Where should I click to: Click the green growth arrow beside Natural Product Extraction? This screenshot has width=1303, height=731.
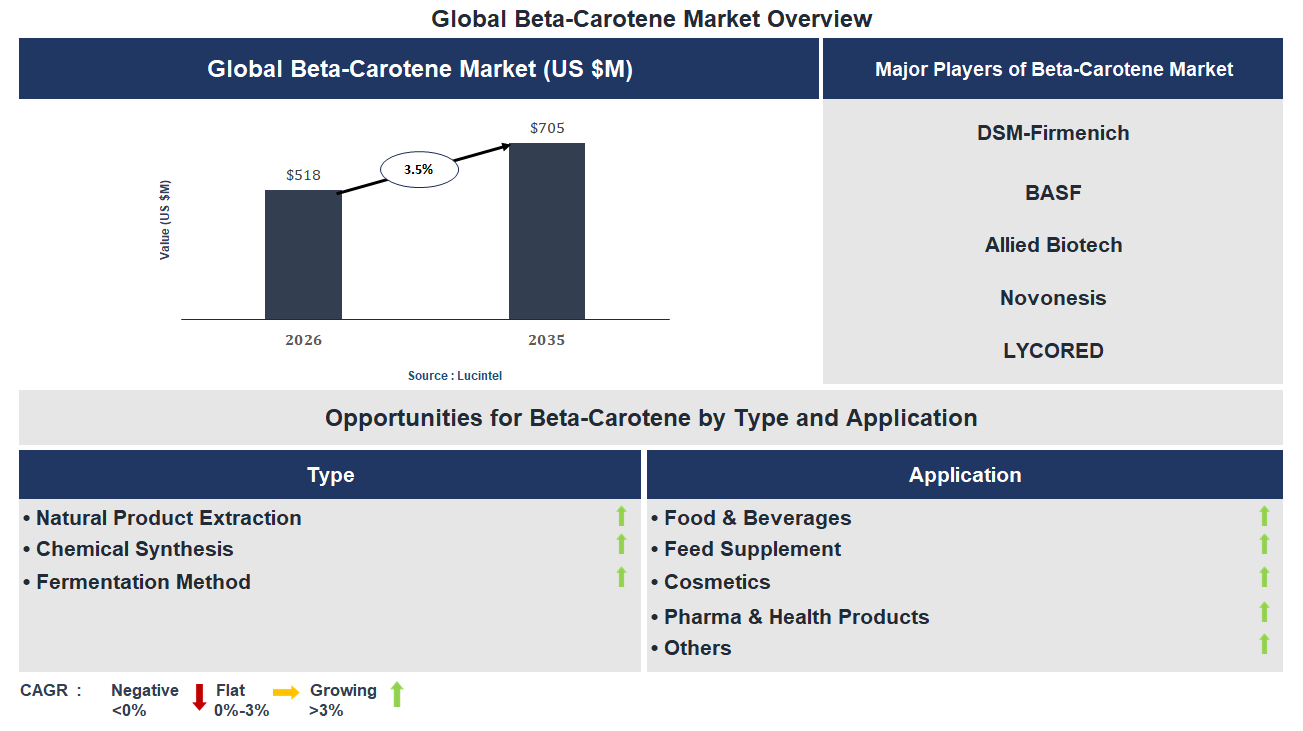[620, 516]
